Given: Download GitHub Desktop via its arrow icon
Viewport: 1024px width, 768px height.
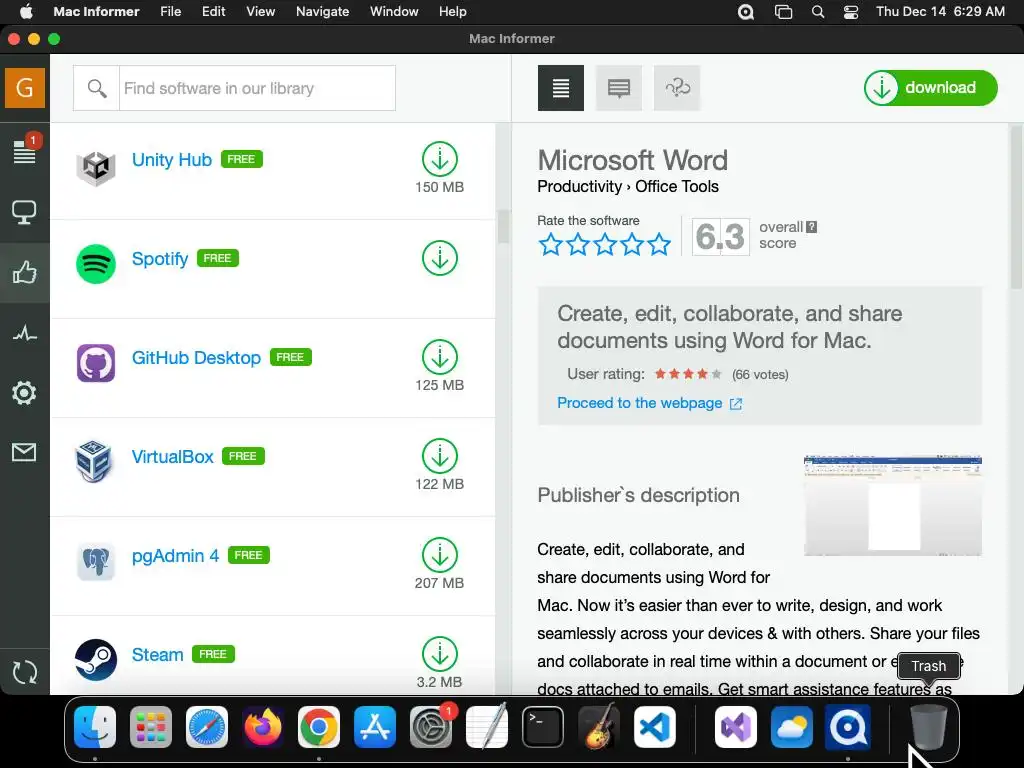Looking at the screenshot, I should pyautogui.click(x=440, y=357).
